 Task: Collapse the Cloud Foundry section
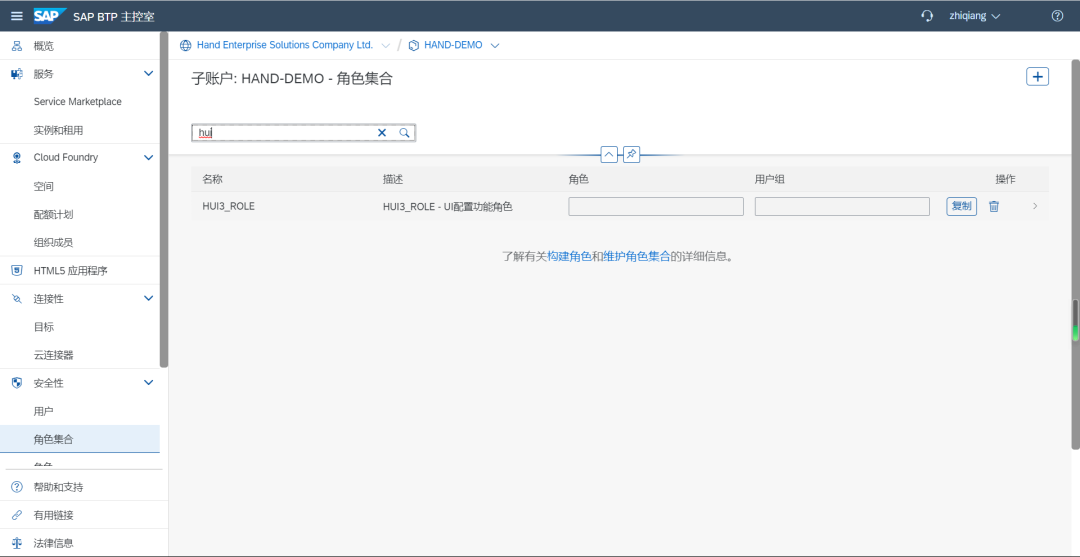(148, 158)
